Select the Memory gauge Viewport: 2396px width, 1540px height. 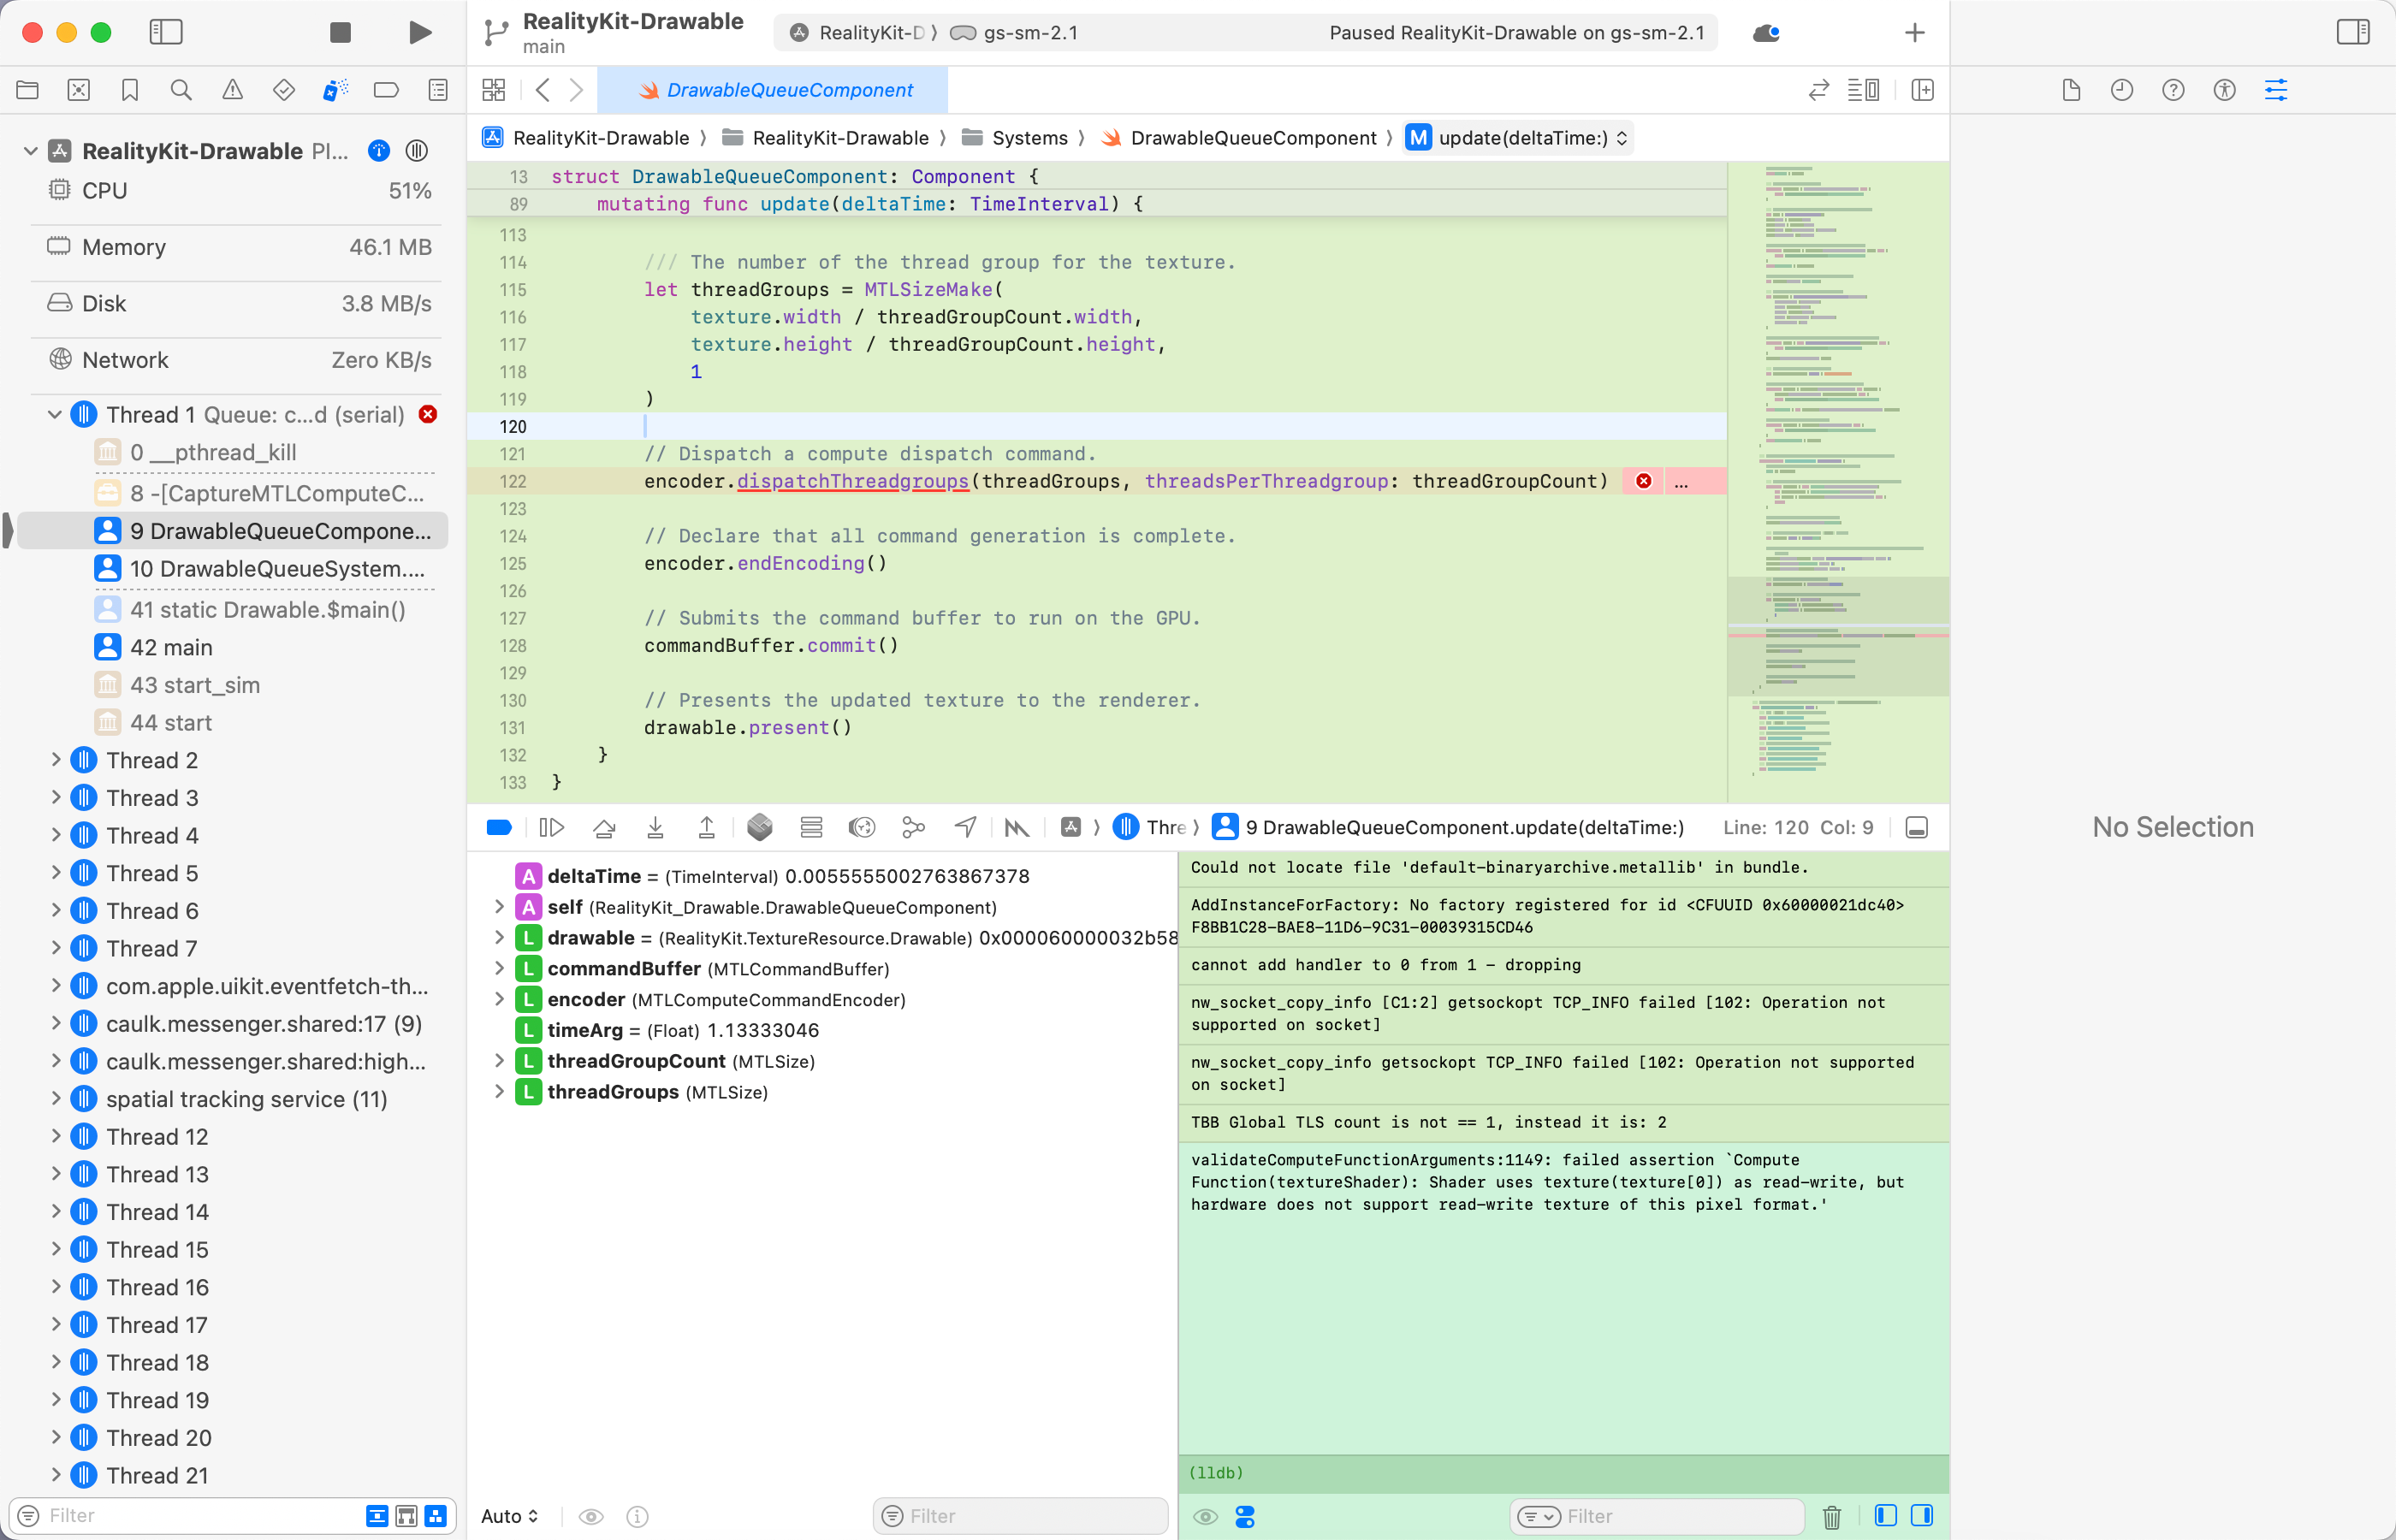coord(238,247)
